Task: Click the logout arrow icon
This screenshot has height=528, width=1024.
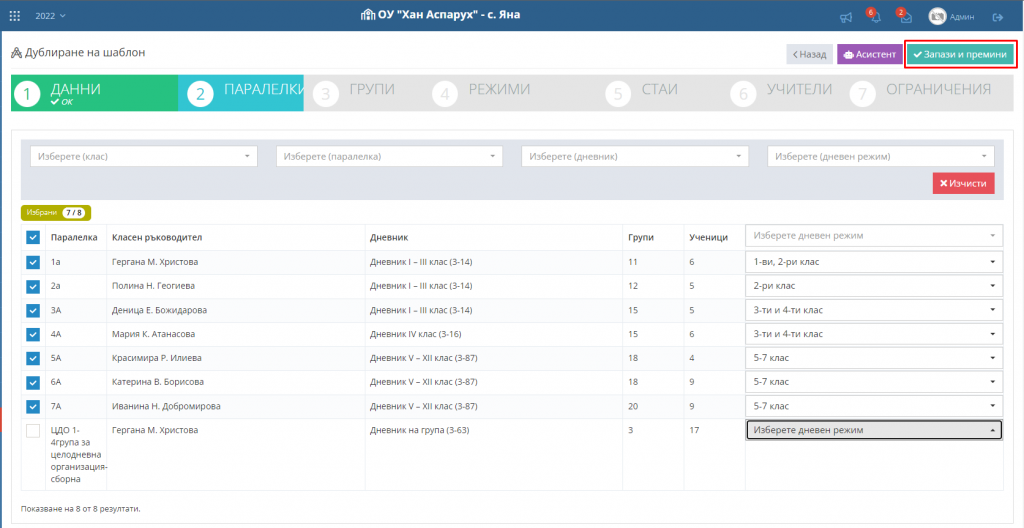Action: pyautogui.click(x=997, y=17)
